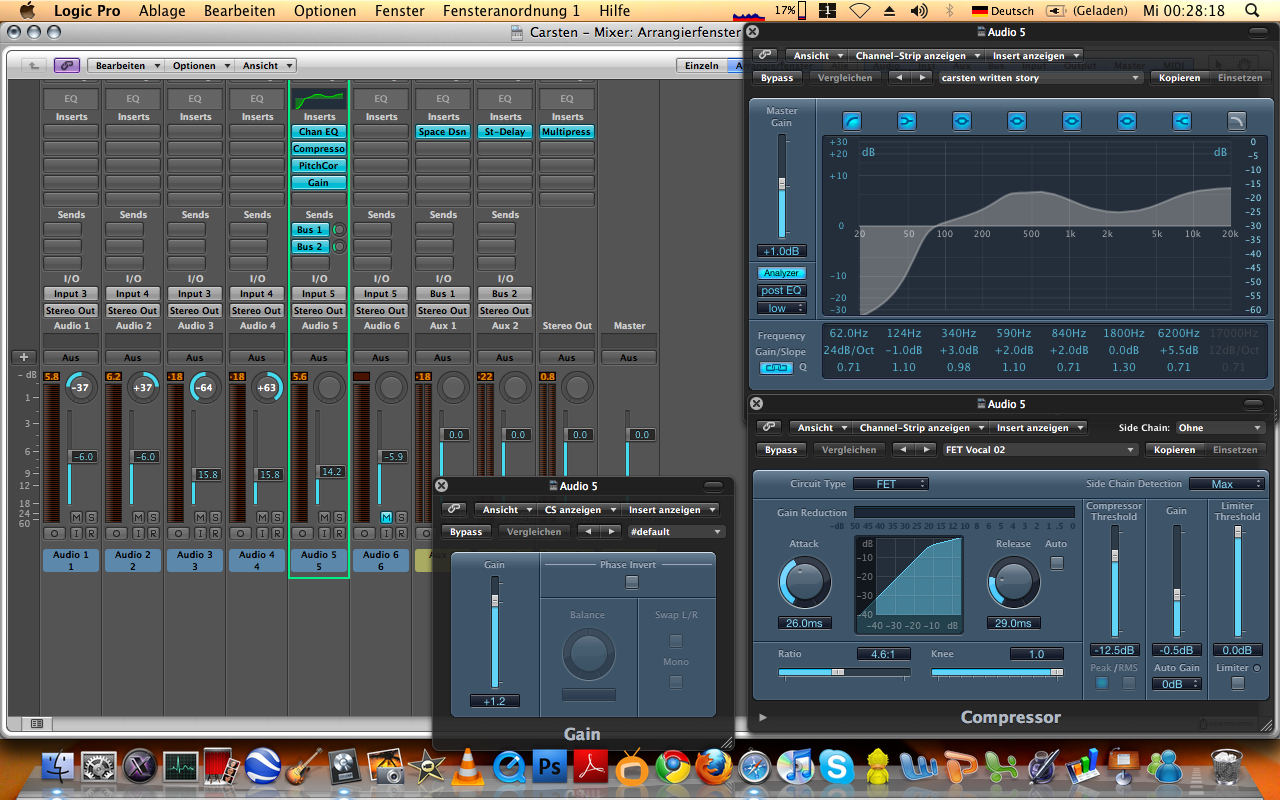Click the link icon in the Gain plugin window
Image resolution: width=1280 pixels, height=800 pixels.
point(455,509)
